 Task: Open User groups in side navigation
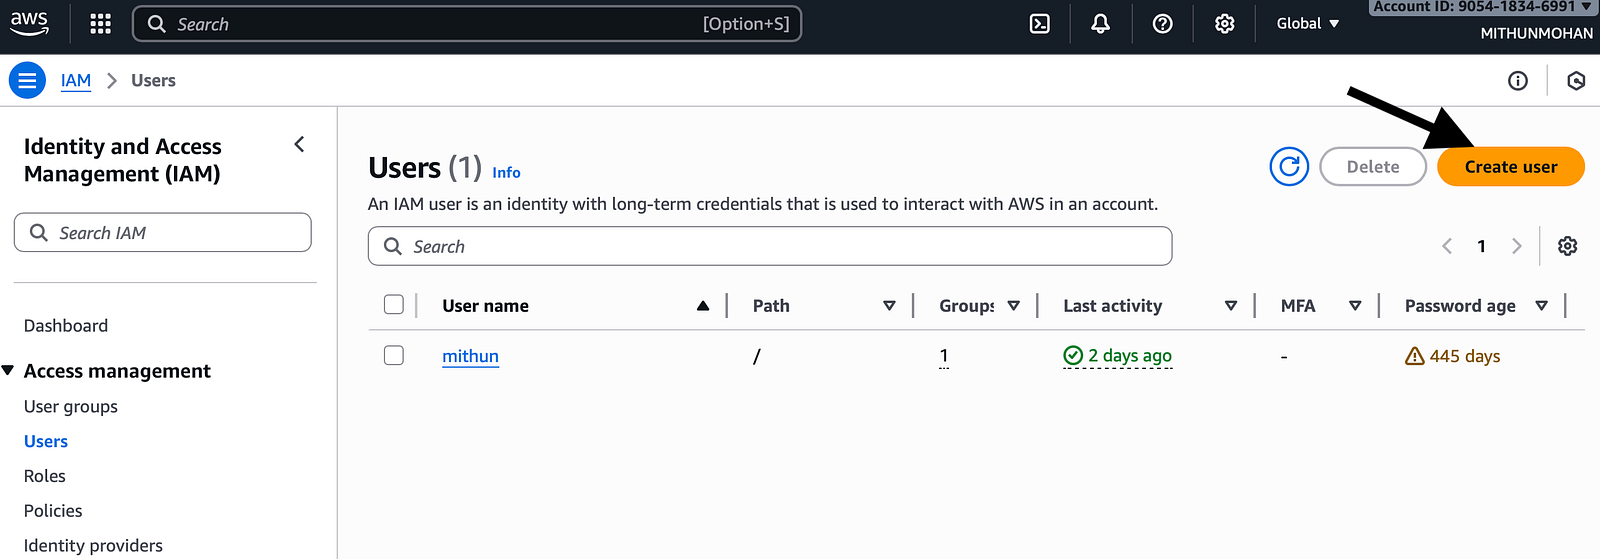click(x=71, y=407)
